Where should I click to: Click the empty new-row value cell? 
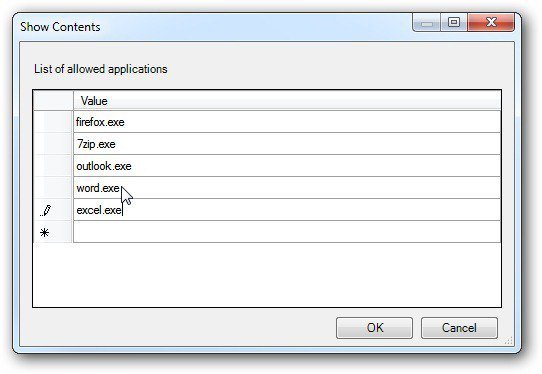pyautogui.click(x=287, y=232)
